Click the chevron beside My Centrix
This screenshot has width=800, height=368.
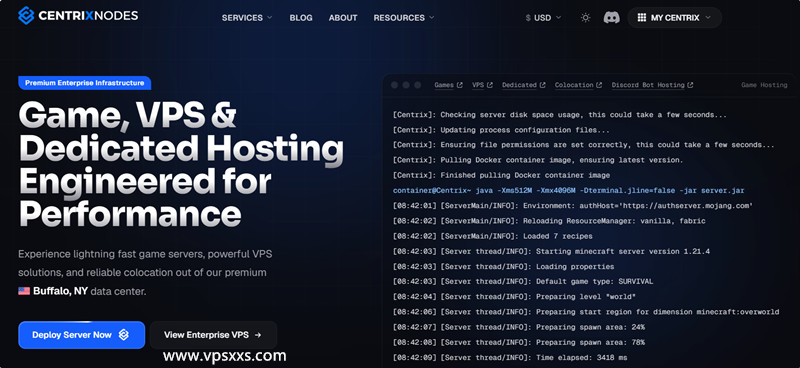pyautogui.click(x=708, y=17)
